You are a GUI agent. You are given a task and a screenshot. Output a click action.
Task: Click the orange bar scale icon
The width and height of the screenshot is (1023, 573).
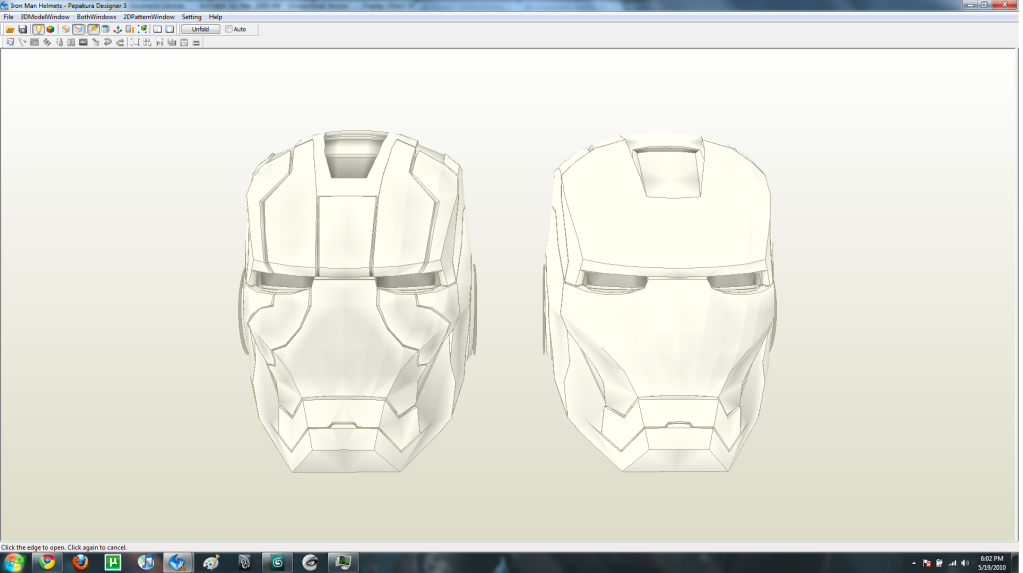(x=130, y=29)
